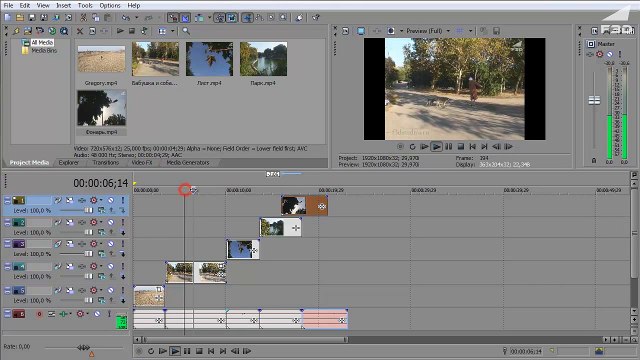The height and width of the screenshot is (360, 640).
Task: Open the Insert menu
Action: click(63, 5)
